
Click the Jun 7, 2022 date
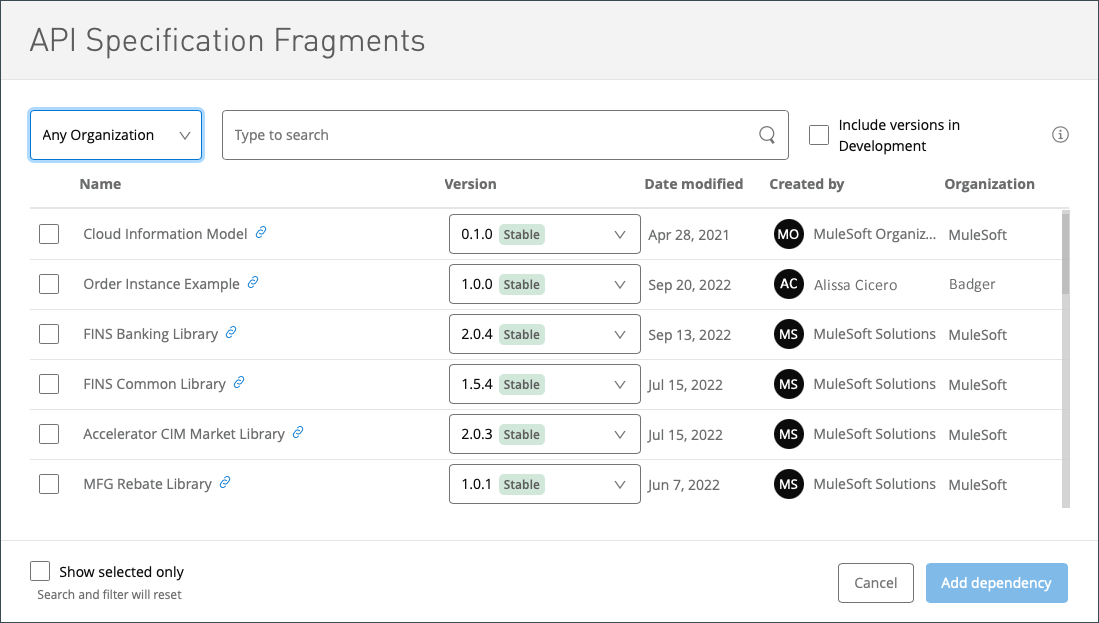point(684,485)
